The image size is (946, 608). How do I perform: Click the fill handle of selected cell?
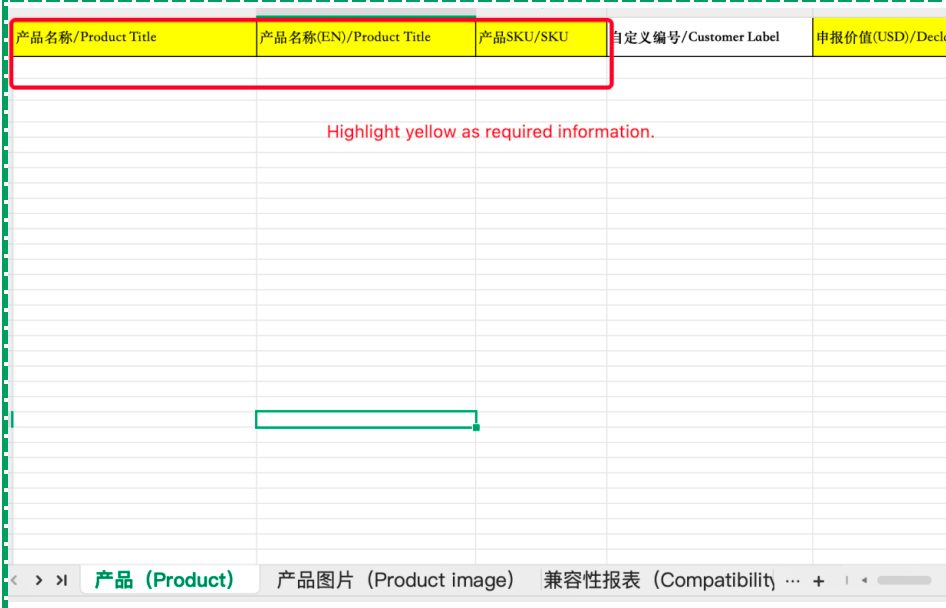click(x=476, y=428)
